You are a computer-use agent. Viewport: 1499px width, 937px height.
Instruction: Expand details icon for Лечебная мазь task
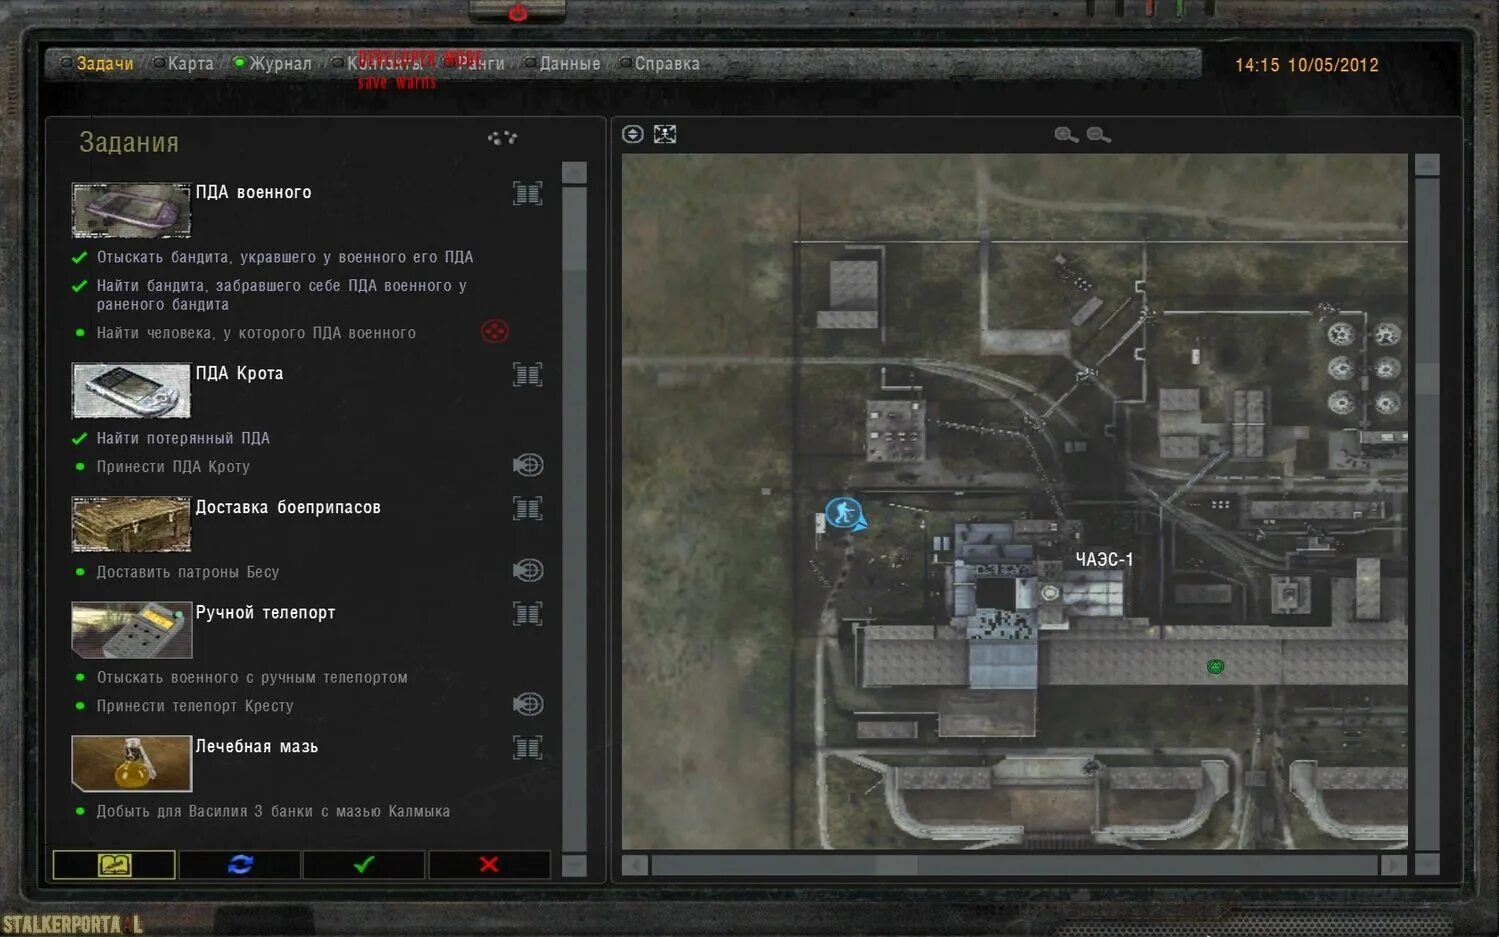click(x=528, y=747)
